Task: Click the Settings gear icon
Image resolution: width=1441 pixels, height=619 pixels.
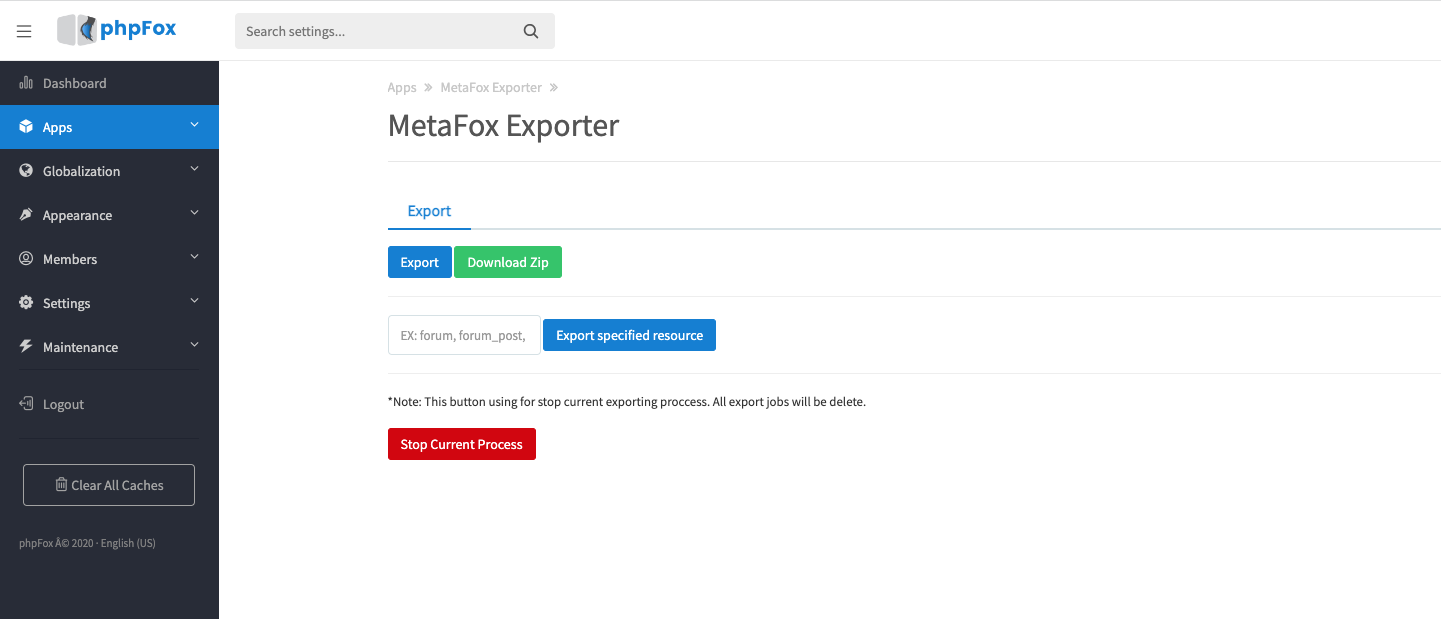Action: pyautogui.click(x=26, y=303)
